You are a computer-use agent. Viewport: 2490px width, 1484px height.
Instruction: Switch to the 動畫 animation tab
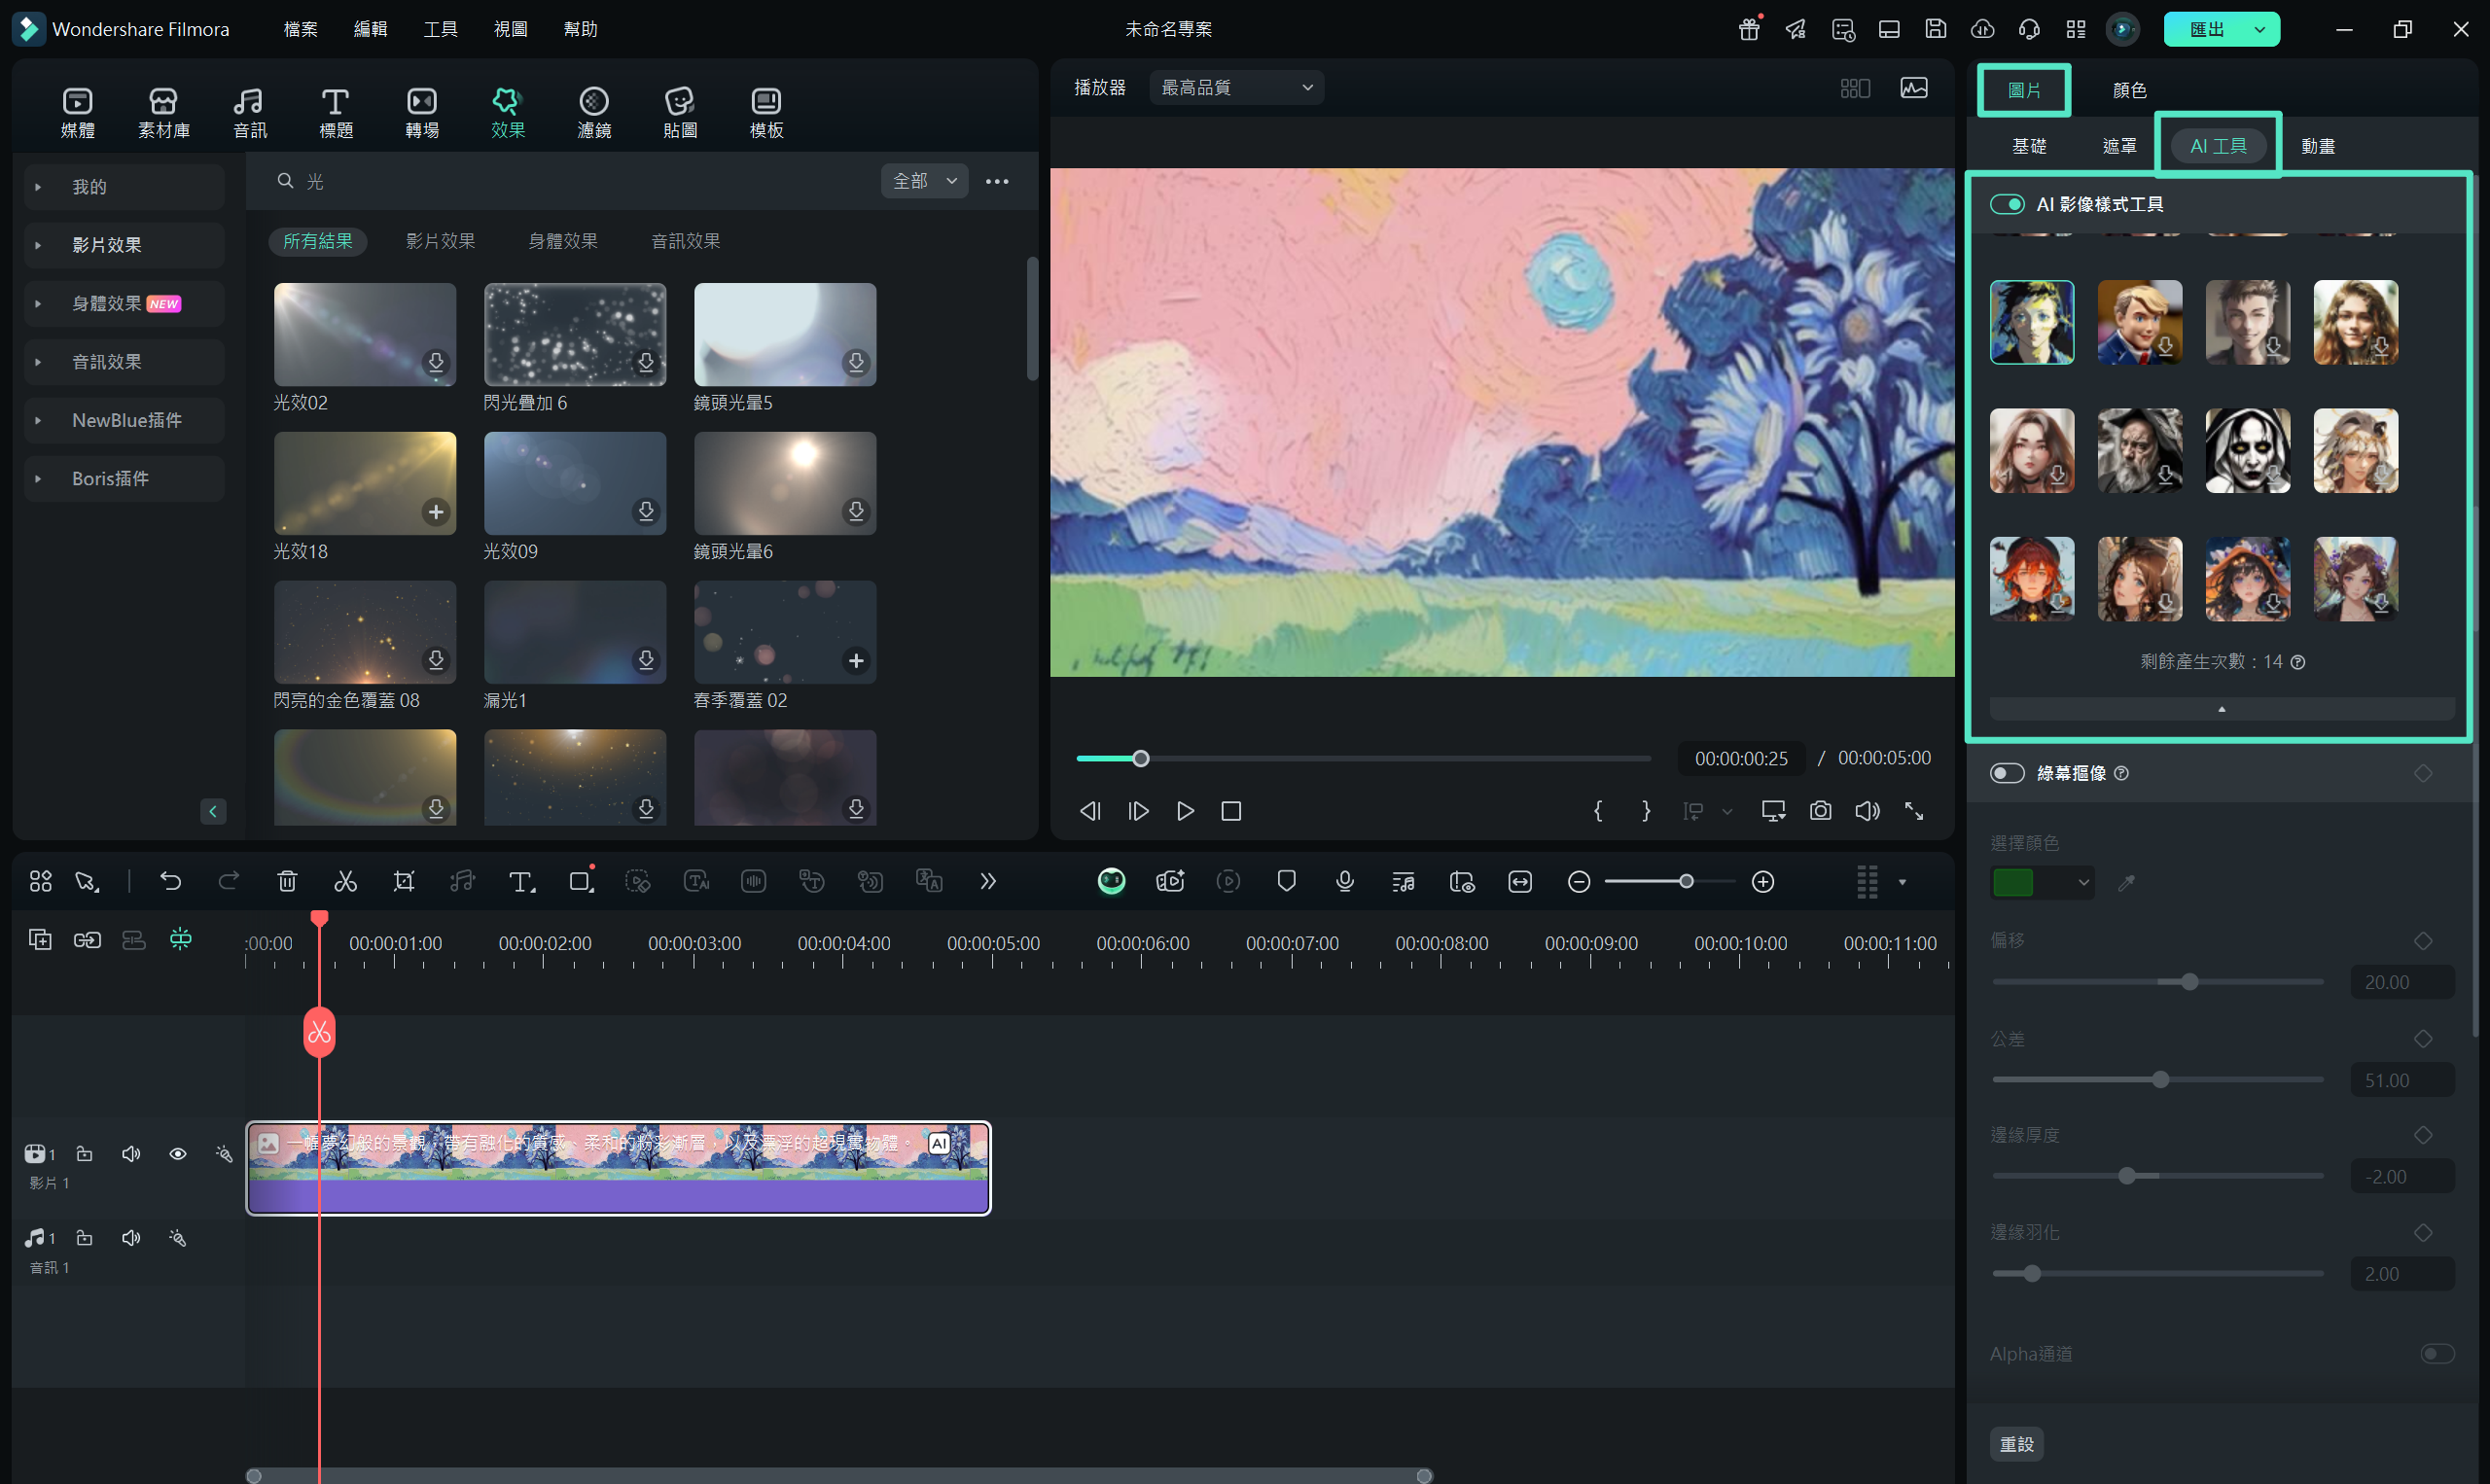(2317, 146)
